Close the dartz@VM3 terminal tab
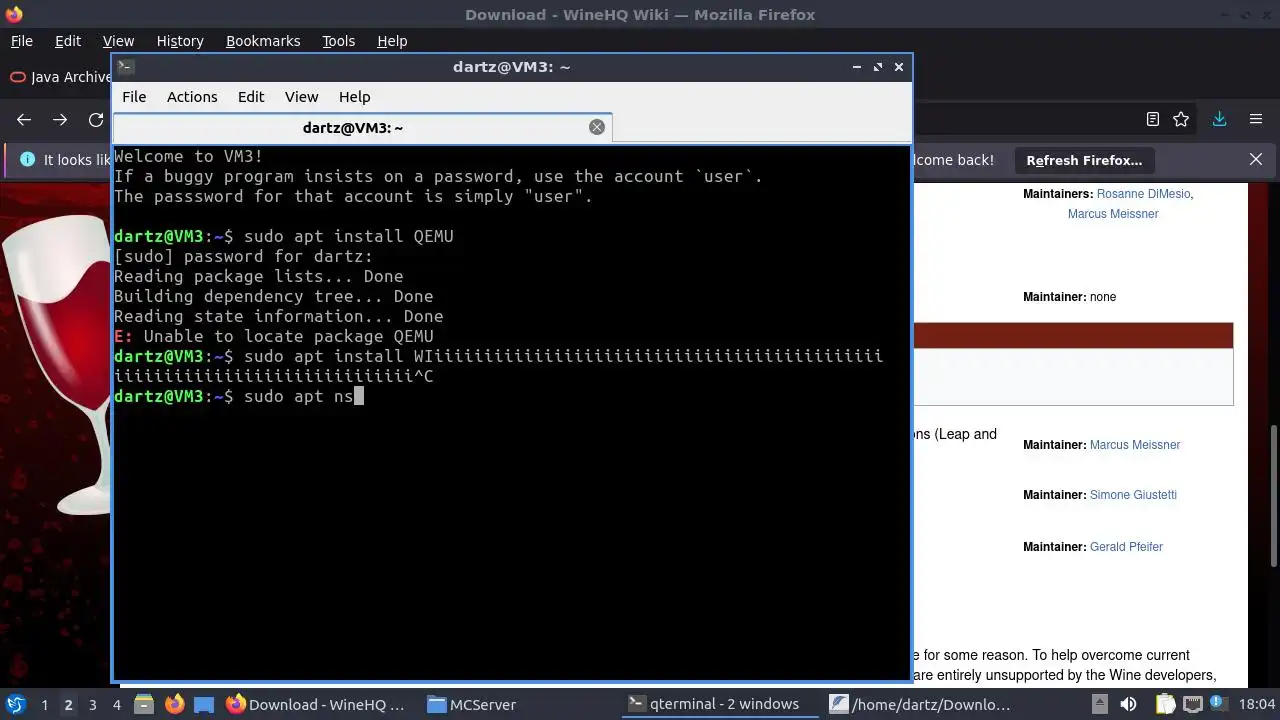Screen dimensions: 1280x720 click(597, 127)
